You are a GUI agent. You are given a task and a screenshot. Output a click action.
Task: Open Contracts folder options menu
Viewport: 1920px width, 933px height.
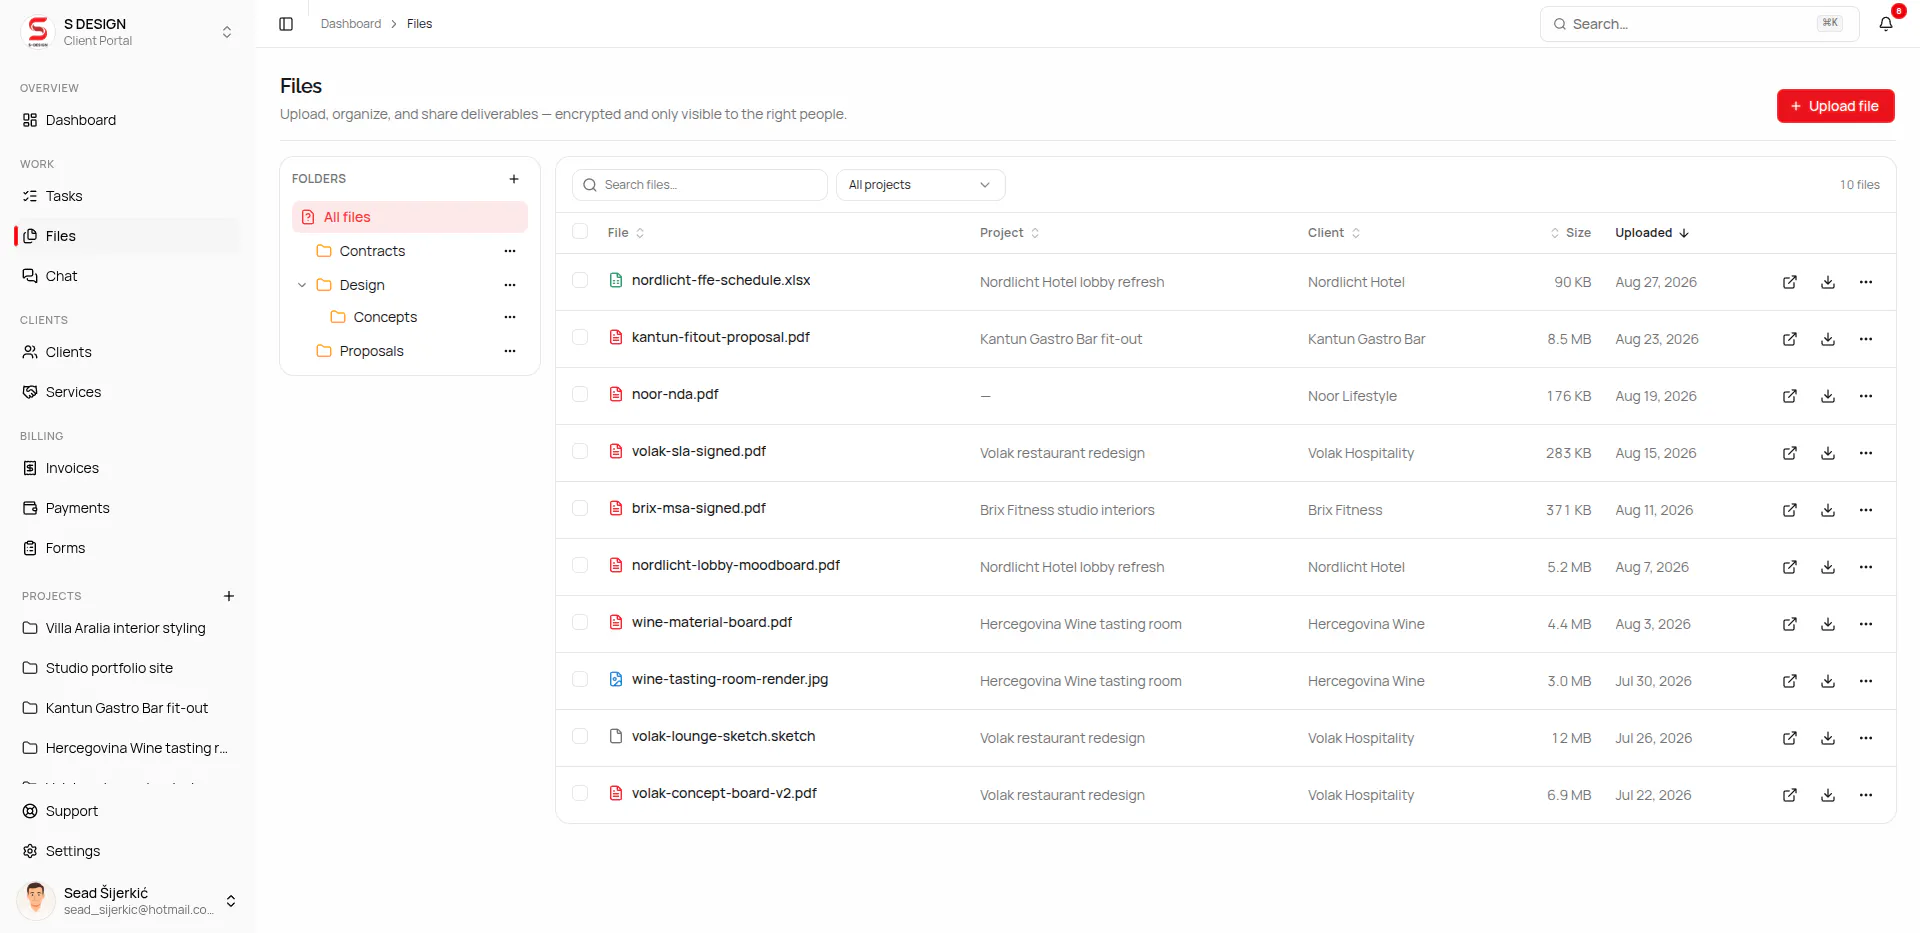[x=510, y=251]
